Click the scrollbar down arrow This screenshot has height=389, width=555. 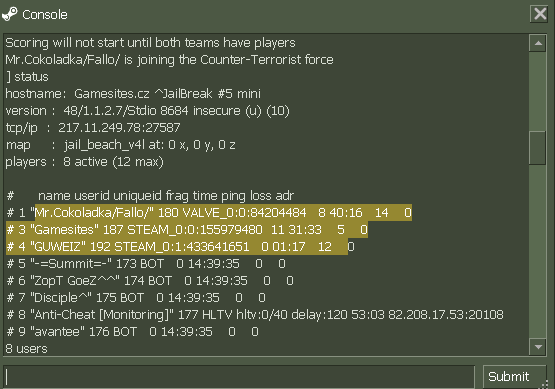click(538, 347)
